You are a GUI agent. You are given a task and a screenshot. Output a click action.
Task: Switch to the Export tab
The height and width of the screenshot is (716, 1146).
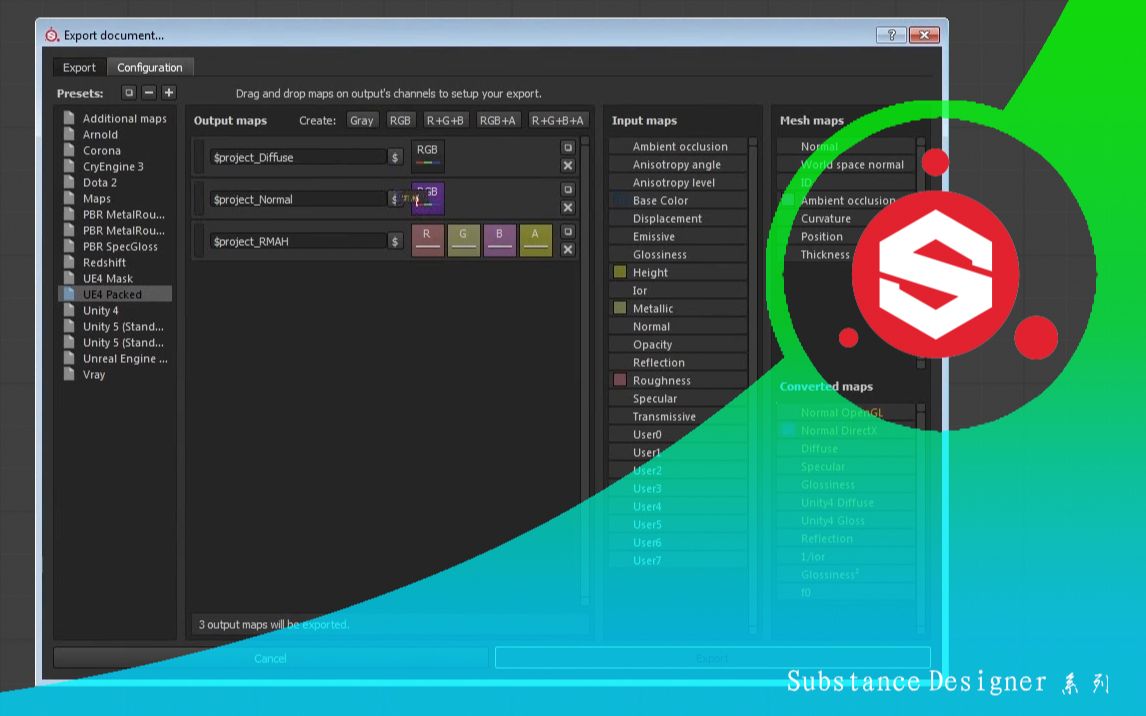(79, 67)
